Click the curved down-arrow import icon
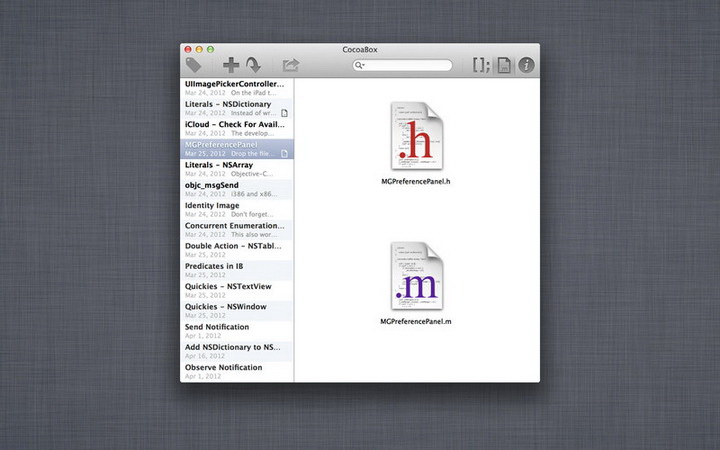Viewport: 720px width, 450px height. (253, 65)
